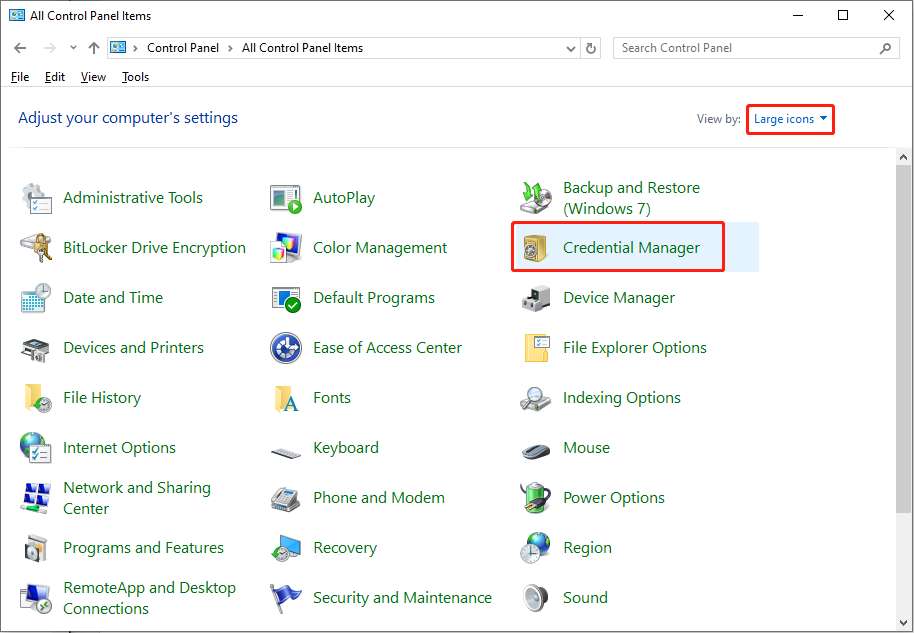Click the Back navigation arrow
This screenshot has height=633, width=914.
coord(20,47)
